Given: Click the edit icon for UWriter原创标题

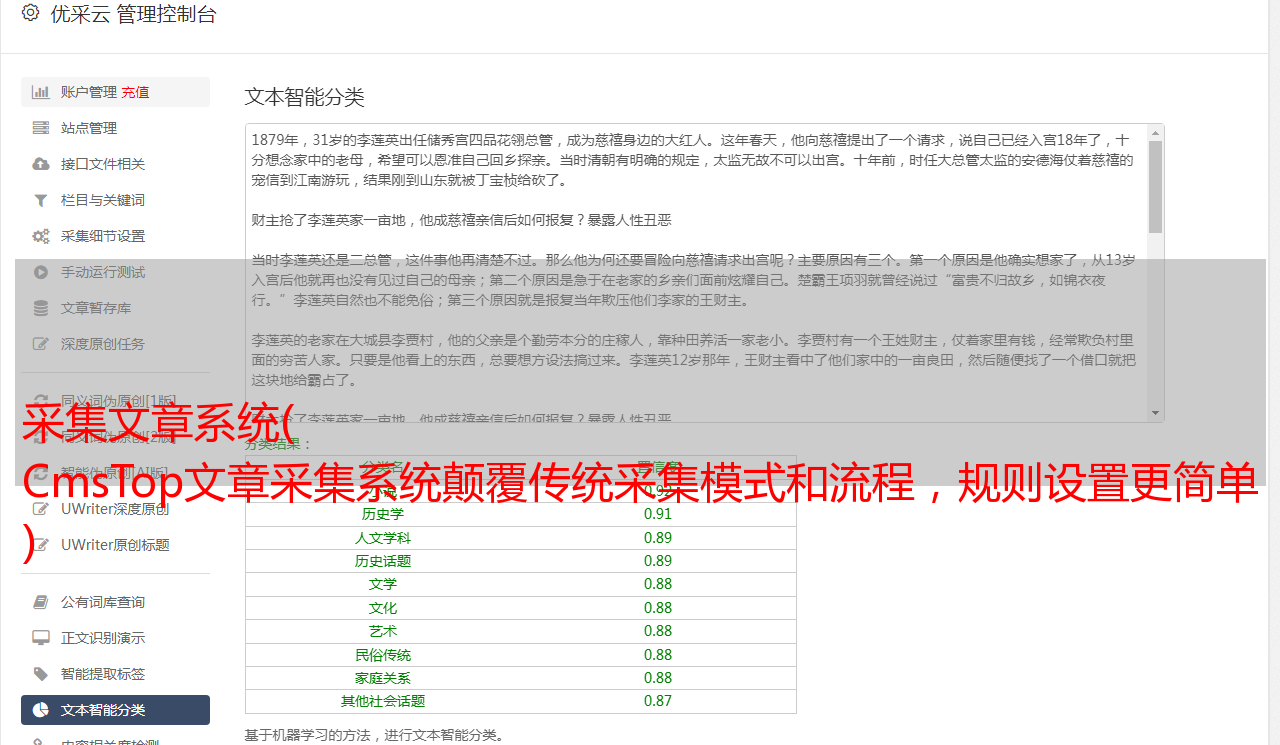Looking at the screenshot, I should click(x=41, y=545).
